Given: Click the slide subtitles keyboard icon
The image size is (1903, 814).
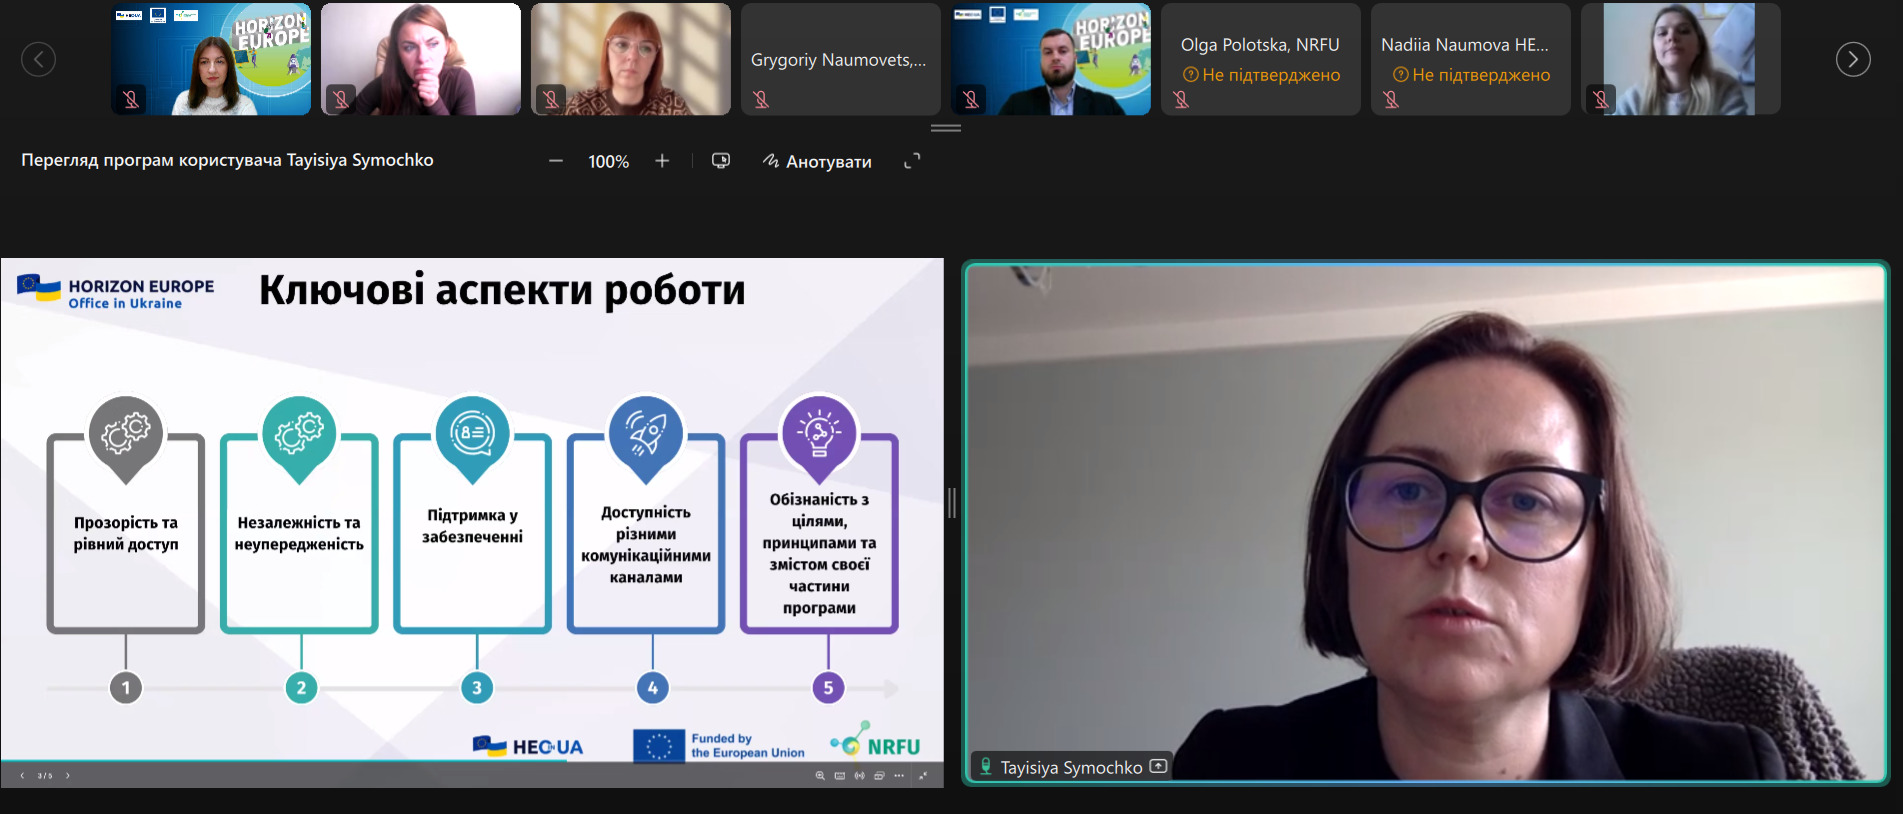Looking at the screenshot, I should [840, 775].
